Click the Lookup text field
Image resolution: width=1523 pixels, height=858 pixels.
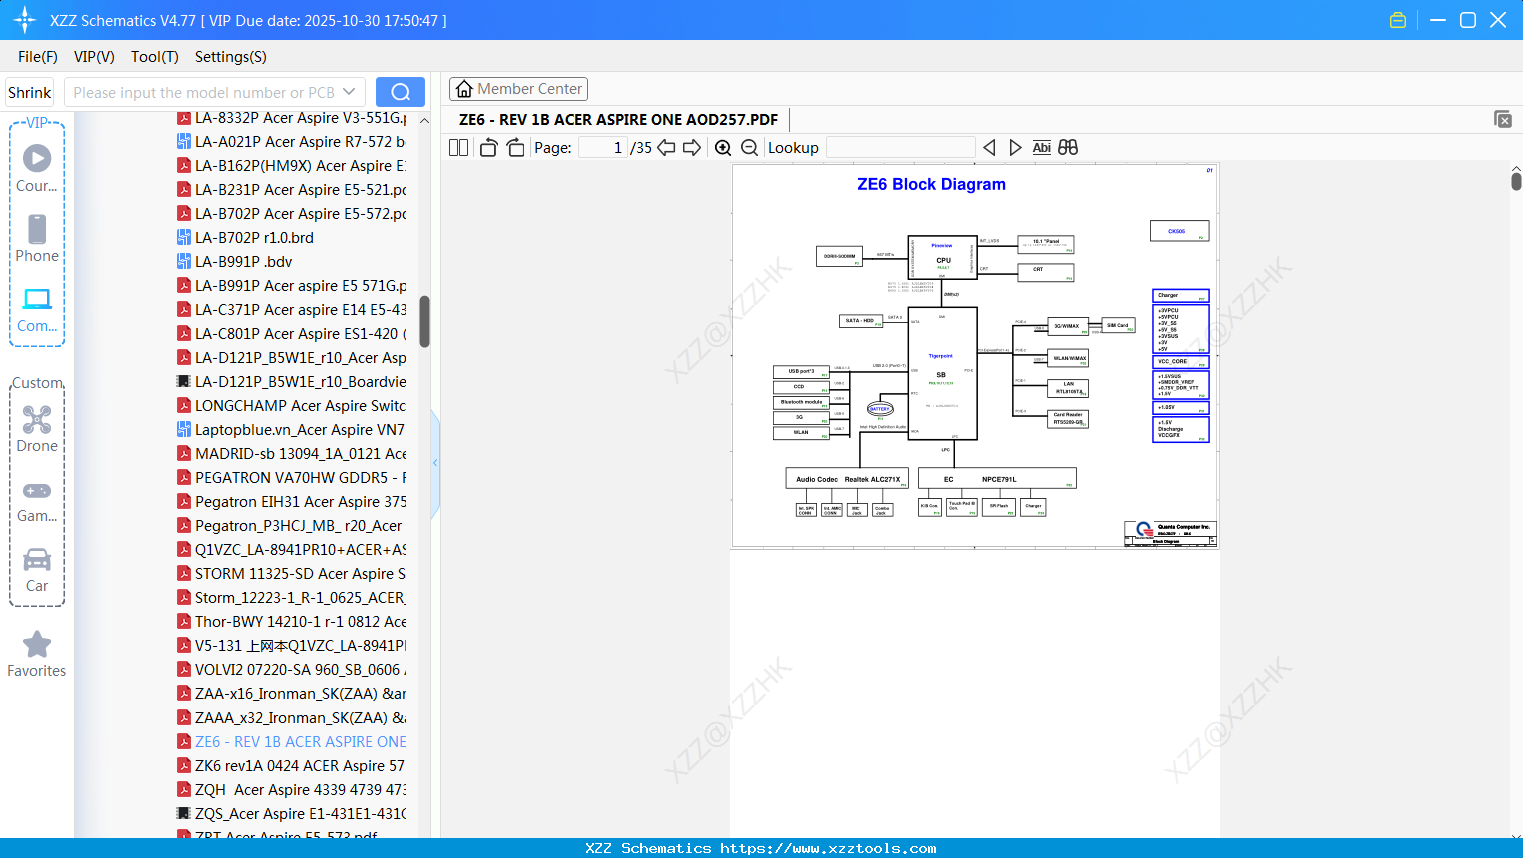coord(900,147)
